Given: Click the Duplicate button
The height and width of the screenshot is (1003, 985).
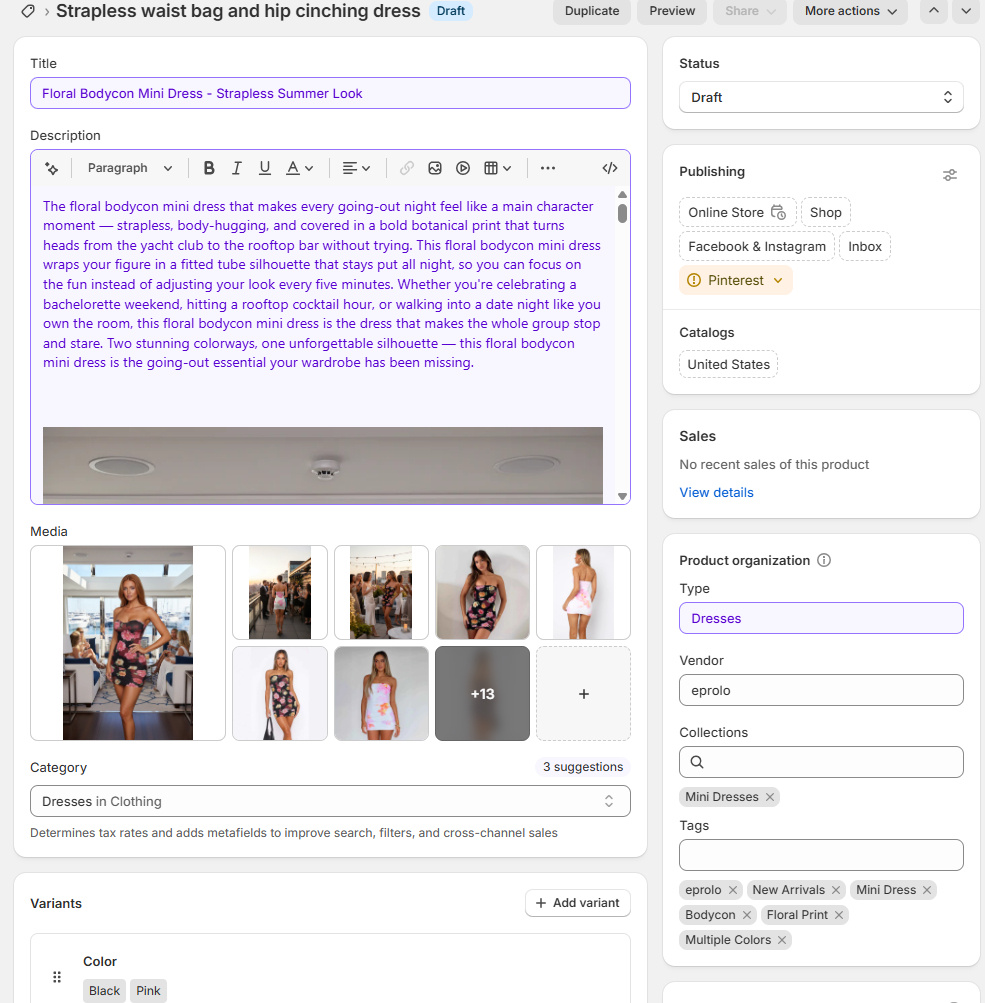Looking at the screenshot, I should click(x=591, y=11).
